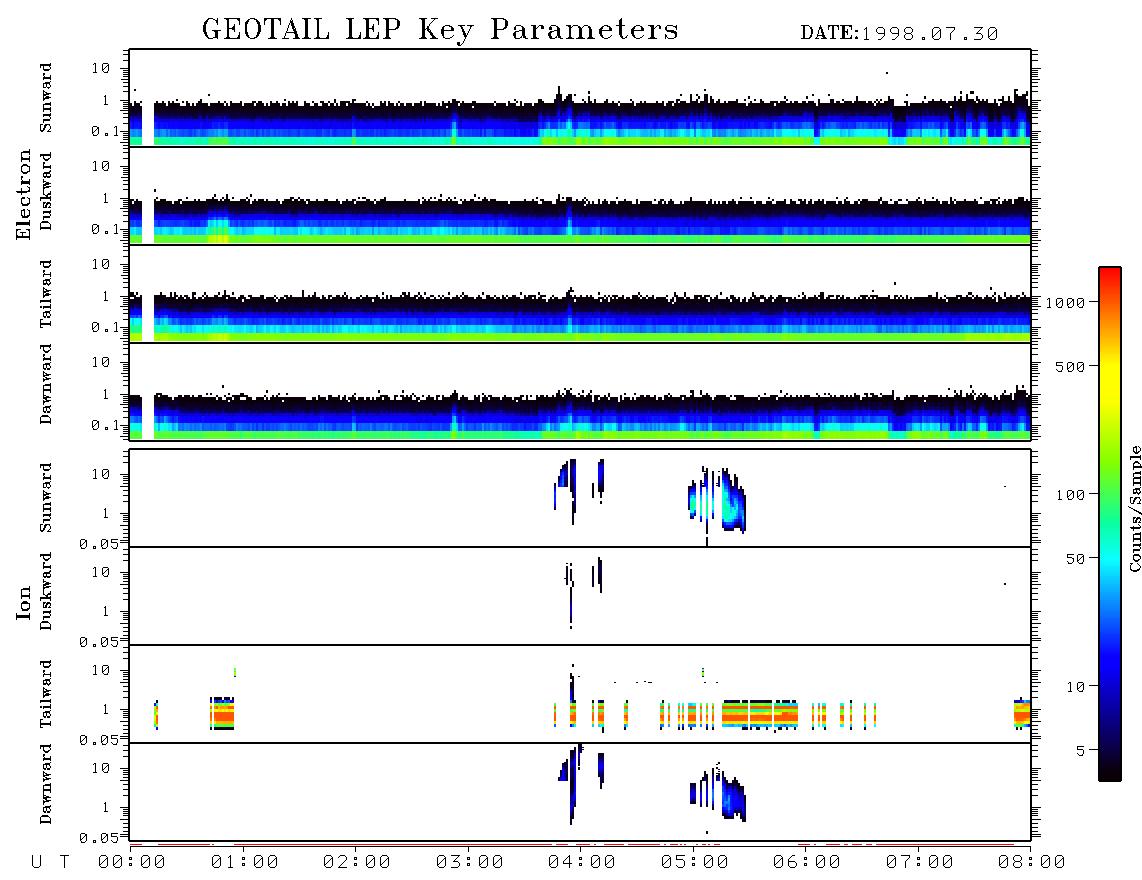Image resolution: width=1142 pixels, height=880 pixels.
Task: Select the 100 colorbar tick label
Action: [x=1070, y=495]
